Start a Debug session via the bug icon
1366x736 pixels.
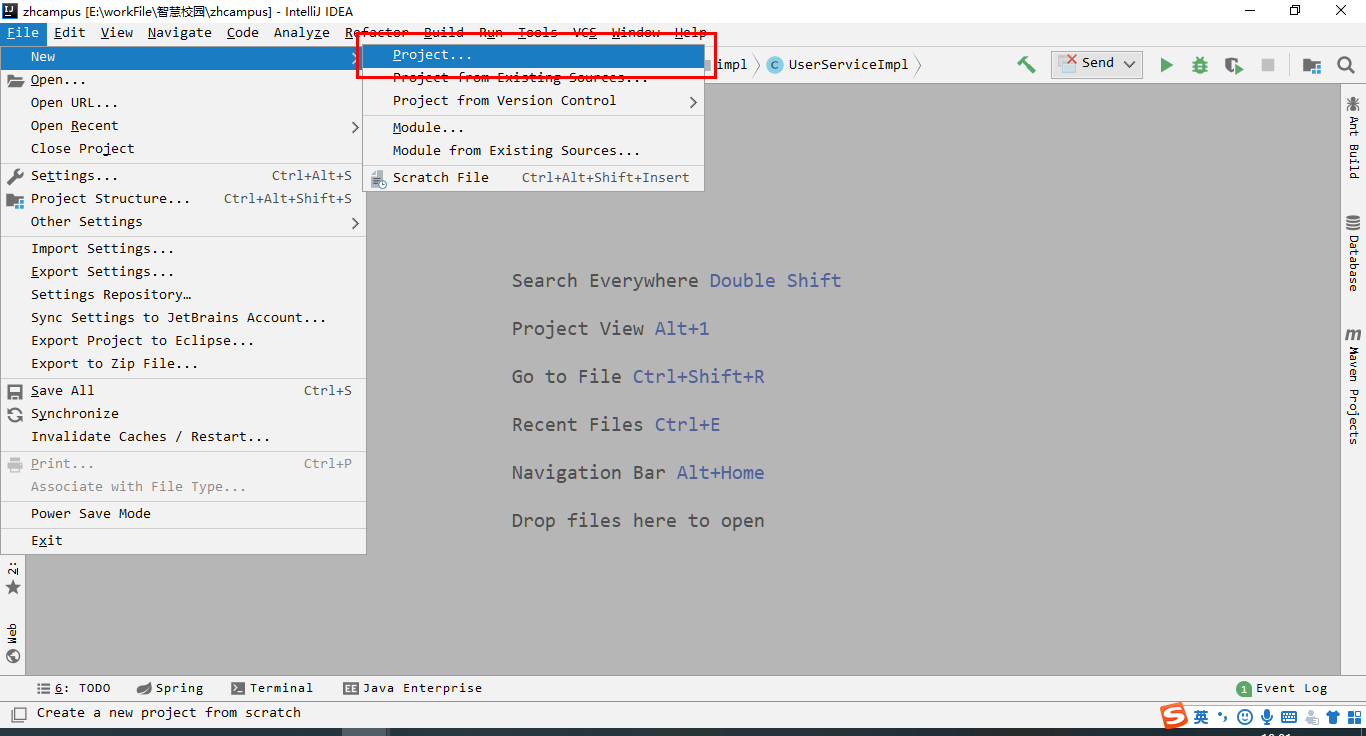click(1199, 64)
